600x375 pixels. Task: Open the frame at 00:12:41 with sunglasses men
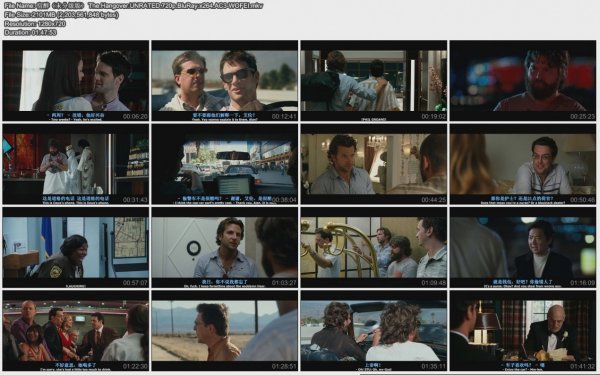[225, 81]
